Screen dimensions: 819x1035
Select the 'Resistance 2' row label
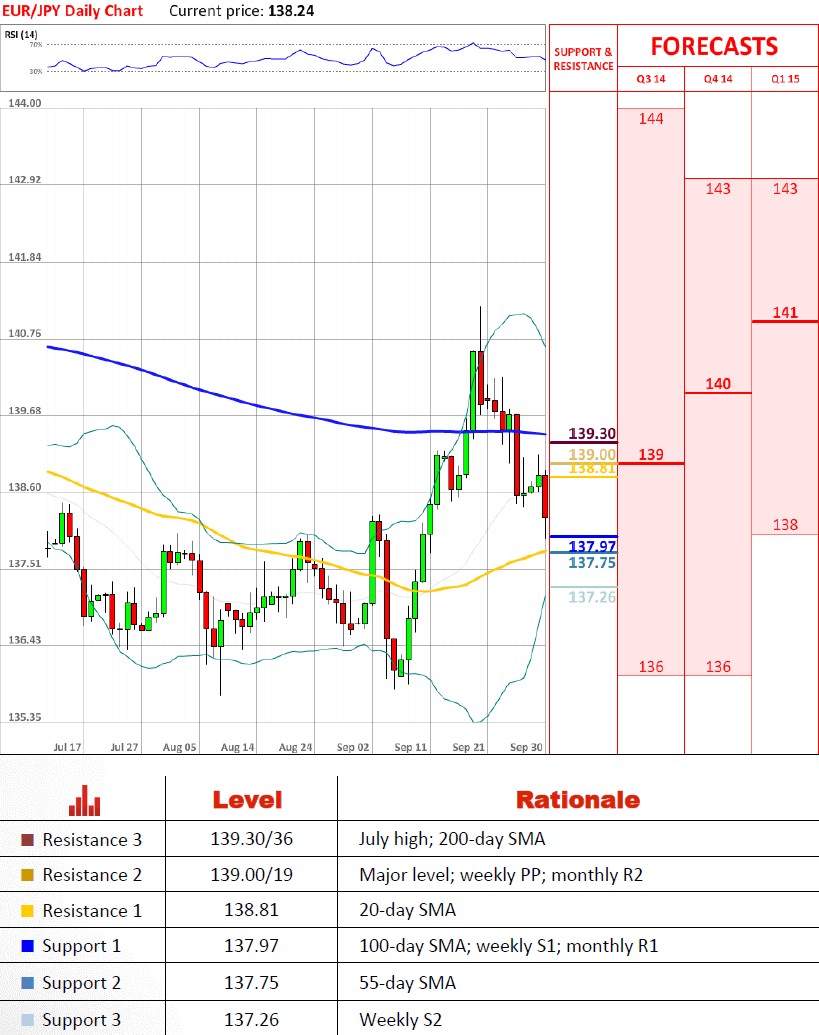(x=92, y=875)
